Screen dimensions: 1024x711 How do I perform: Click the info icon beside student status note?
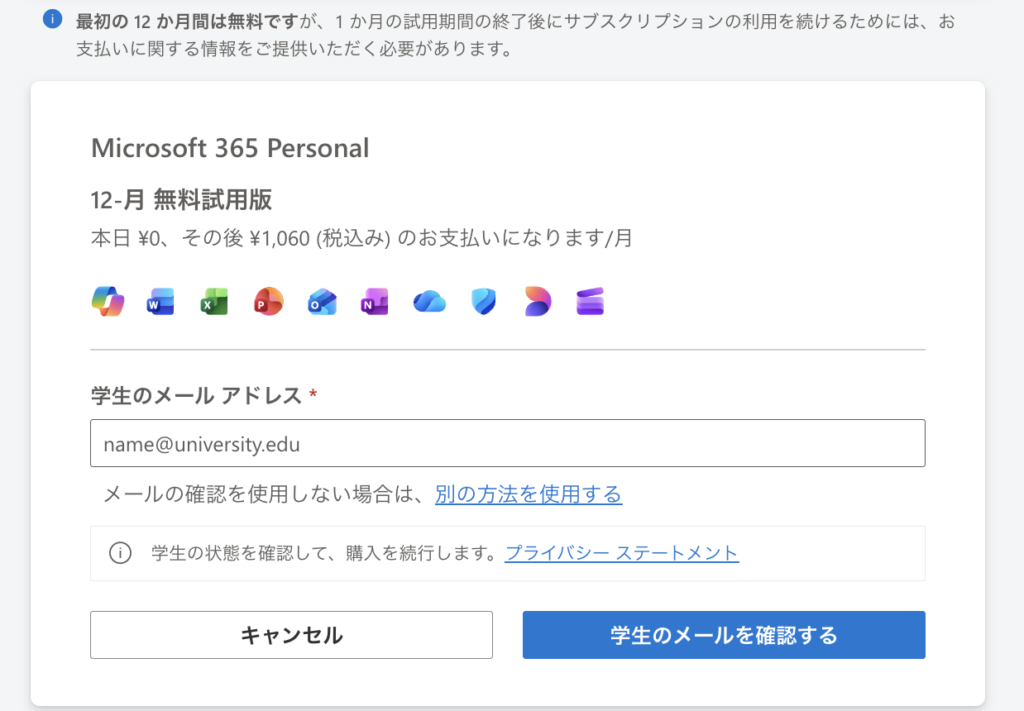pos(120,553)
